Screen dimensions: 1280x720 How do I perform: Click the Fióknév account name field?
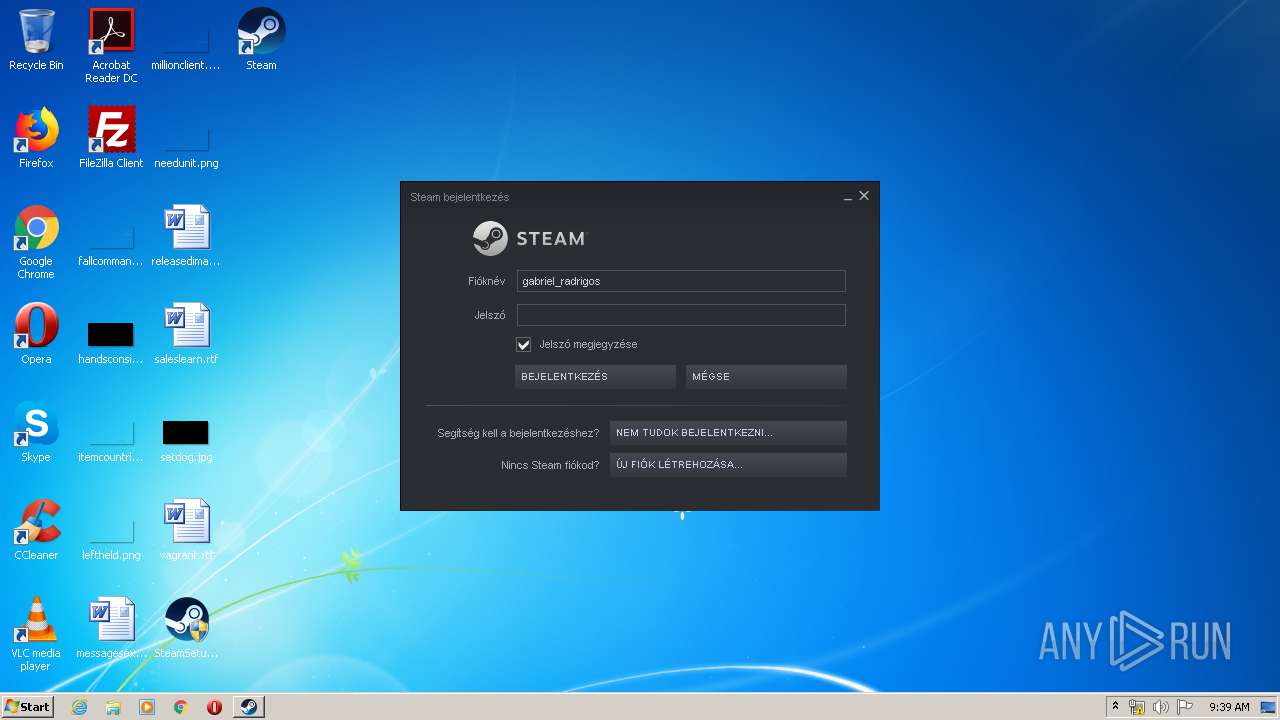coord(681,281)
